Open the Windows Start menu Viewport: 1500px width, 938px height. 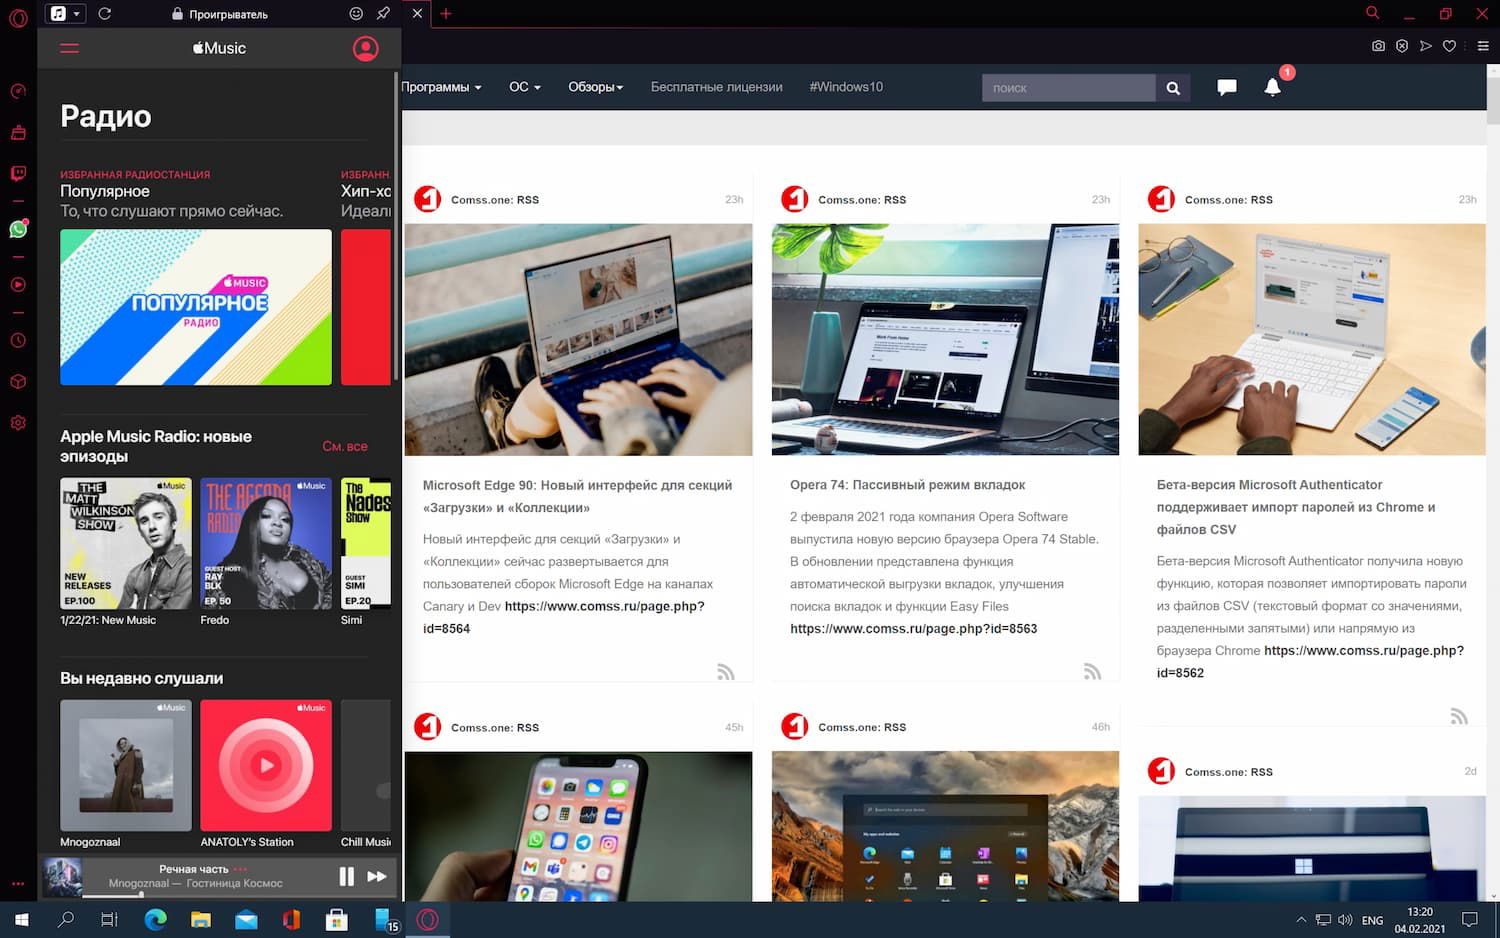[21, 920]
